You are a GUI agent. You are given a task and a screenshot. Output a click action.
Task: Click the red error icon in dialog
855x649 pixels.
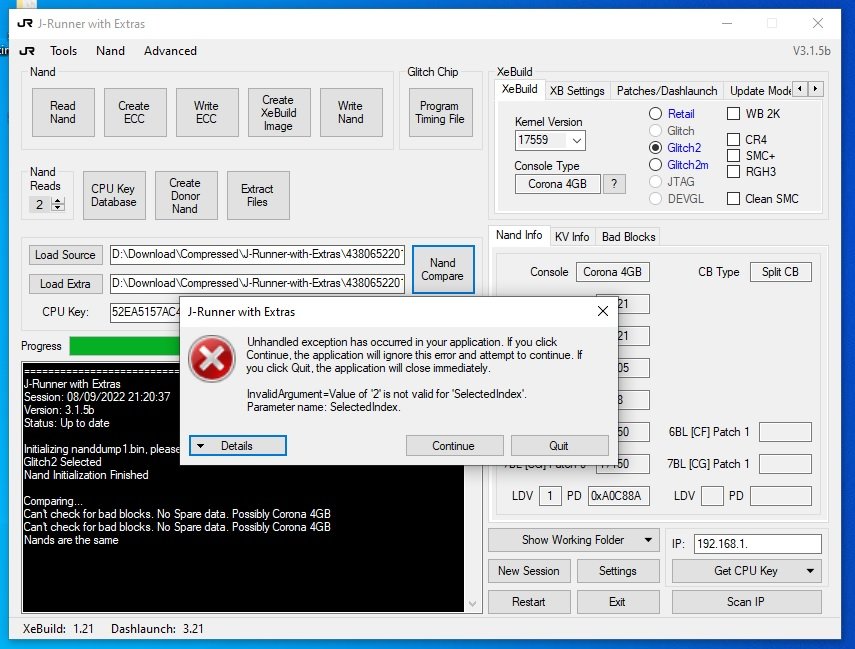pos(212,358)
